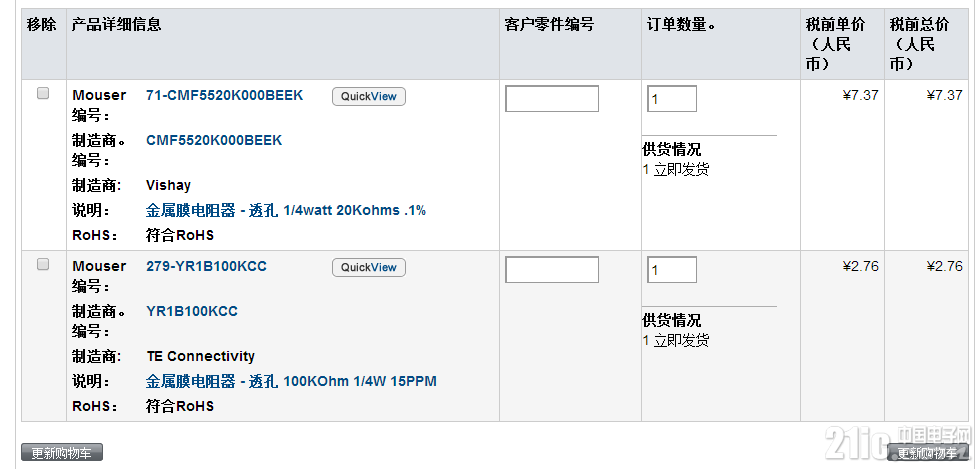Open manufacturer part link CMF5520K000BEEK

[214, 141]
